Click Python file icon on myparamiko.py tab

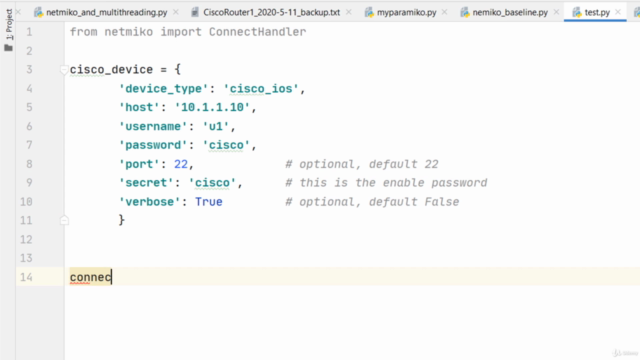369,12
